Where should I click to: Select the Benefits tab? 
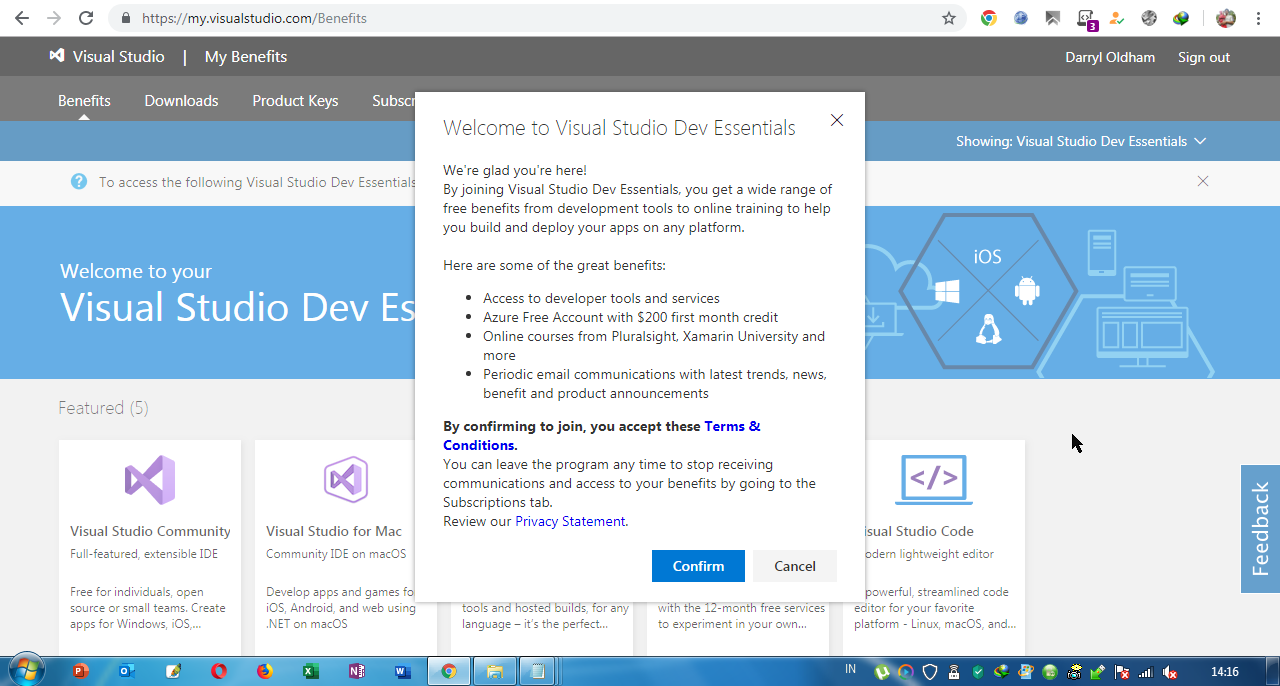click(84, 101)
